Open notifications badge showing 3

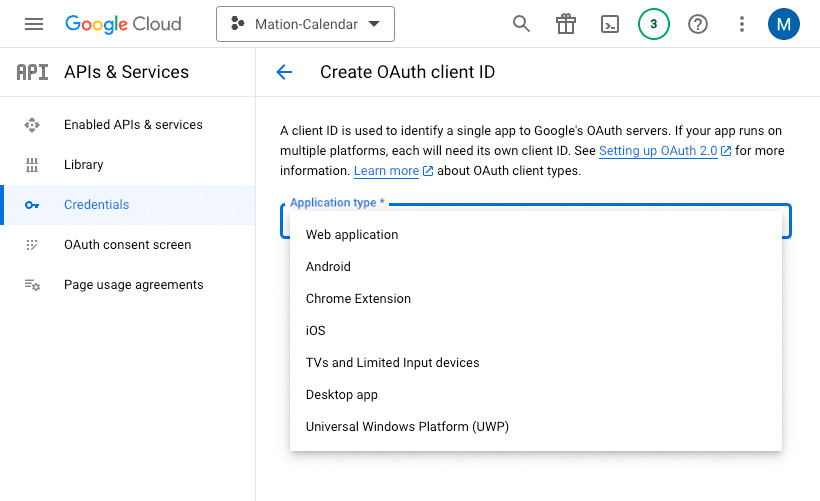pos(654,24)
